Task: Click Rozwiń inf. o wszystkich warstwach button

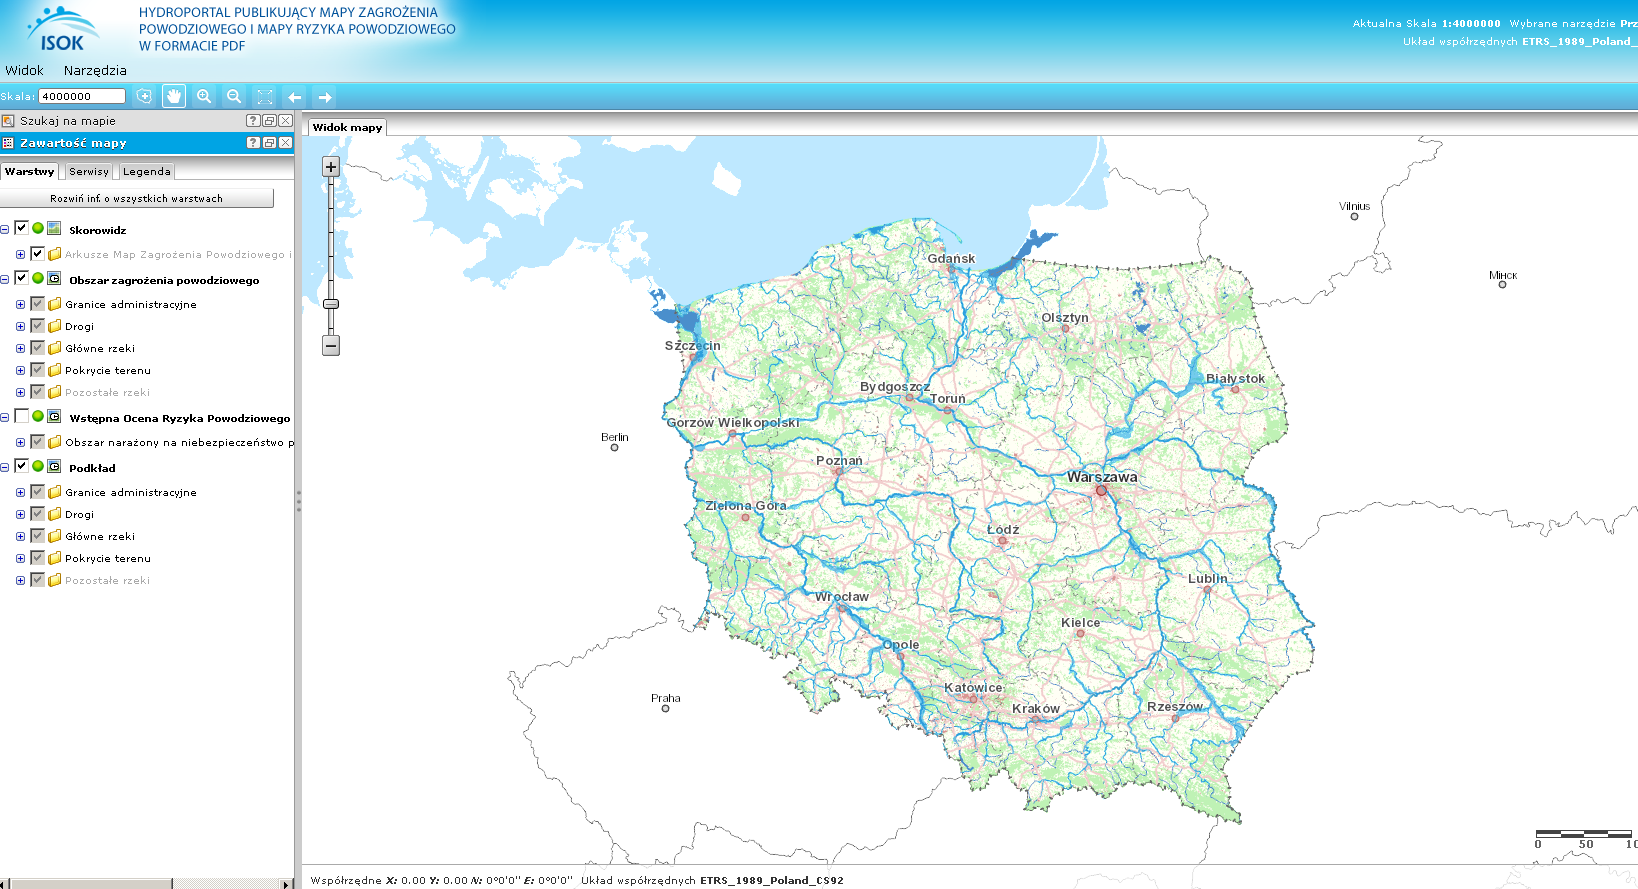Action: click(137, 198)
